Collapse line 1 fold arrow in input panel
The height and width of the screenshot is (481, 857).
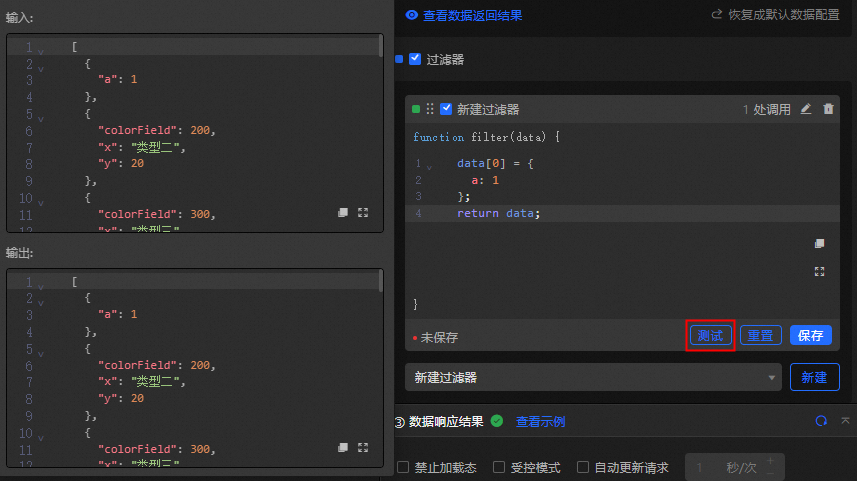[41, 51]
